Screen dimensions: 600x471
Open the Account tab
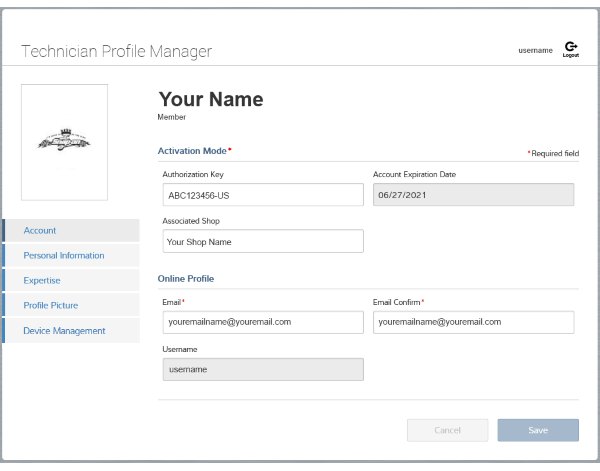[71, 231]
